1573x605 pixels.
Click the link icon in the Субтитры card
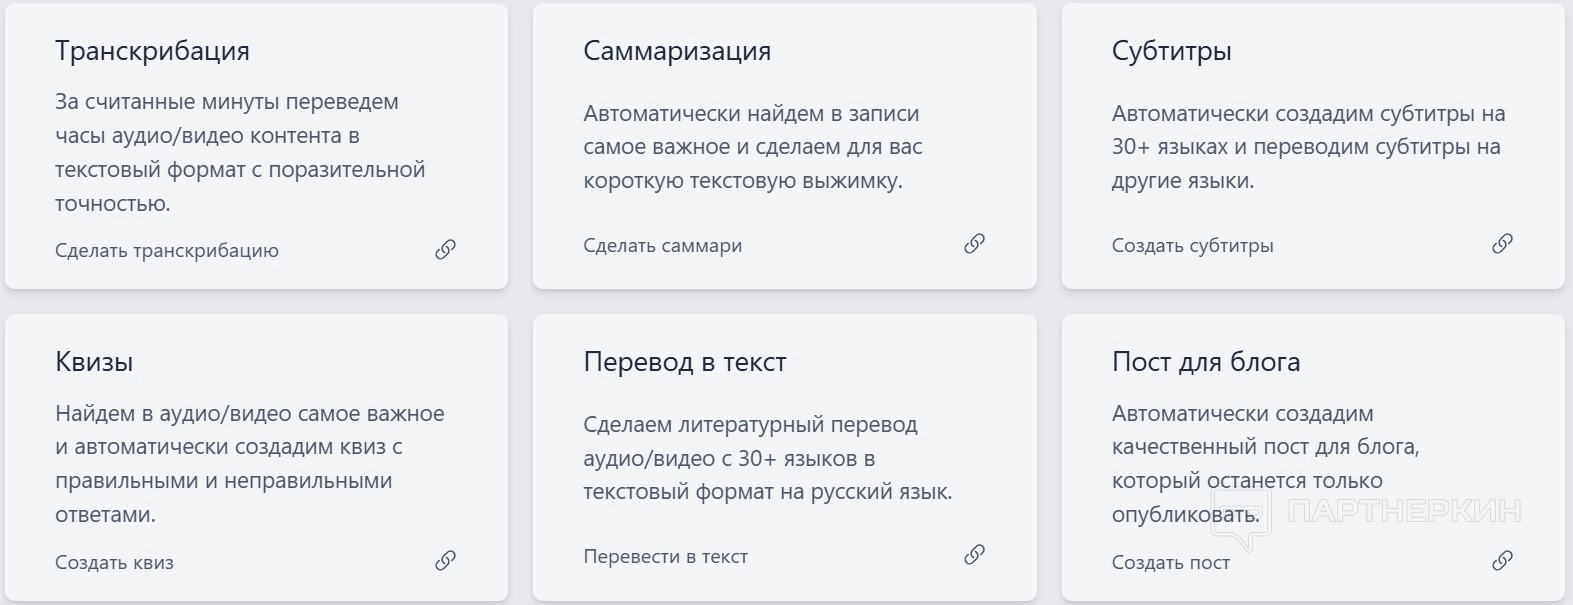[1502, 244]
